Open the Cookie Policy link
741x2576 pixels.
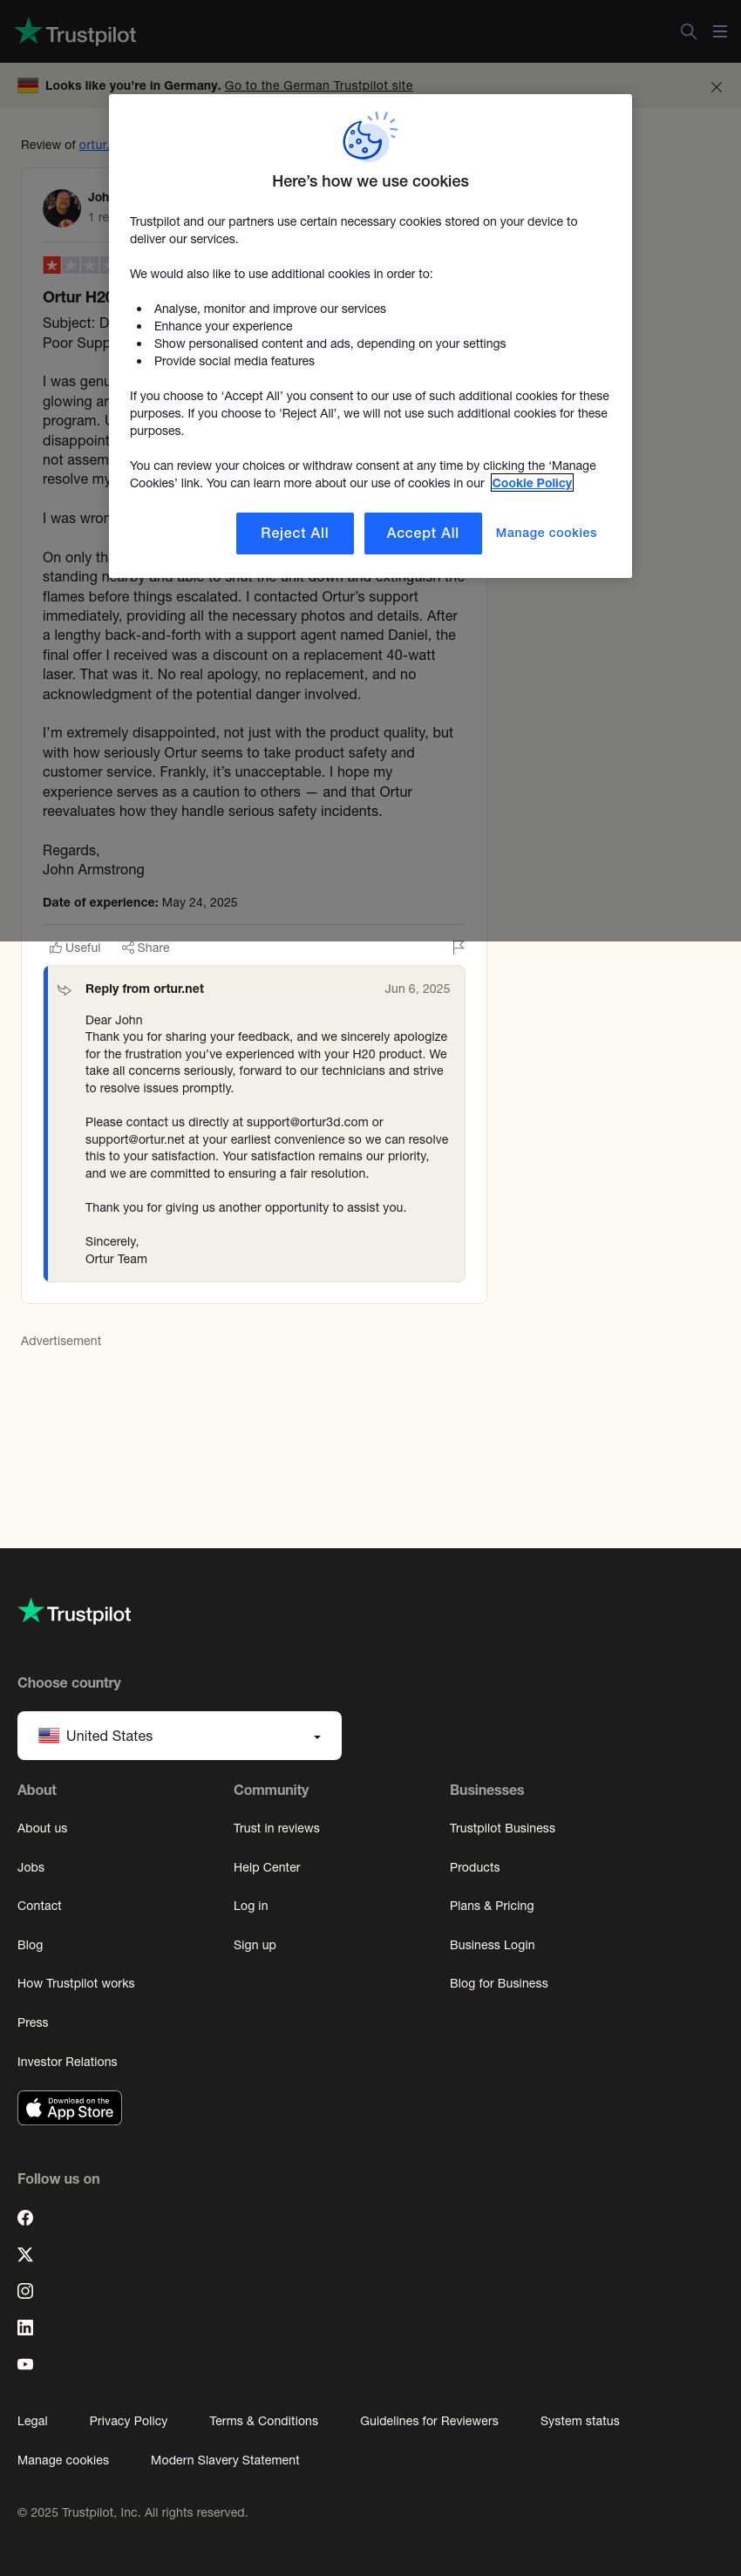[x=532, y=483]
